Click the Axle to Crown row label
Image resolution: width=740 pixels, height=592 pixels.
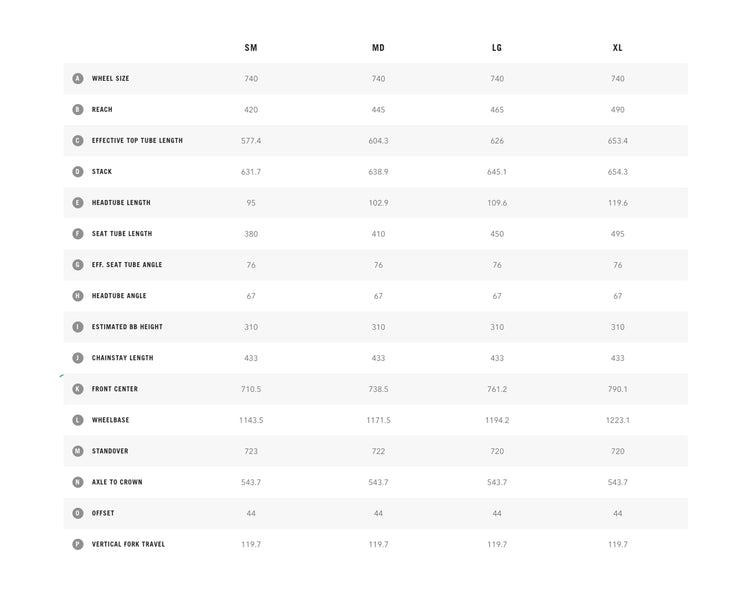pyautogui.click(x=117, y=482)
